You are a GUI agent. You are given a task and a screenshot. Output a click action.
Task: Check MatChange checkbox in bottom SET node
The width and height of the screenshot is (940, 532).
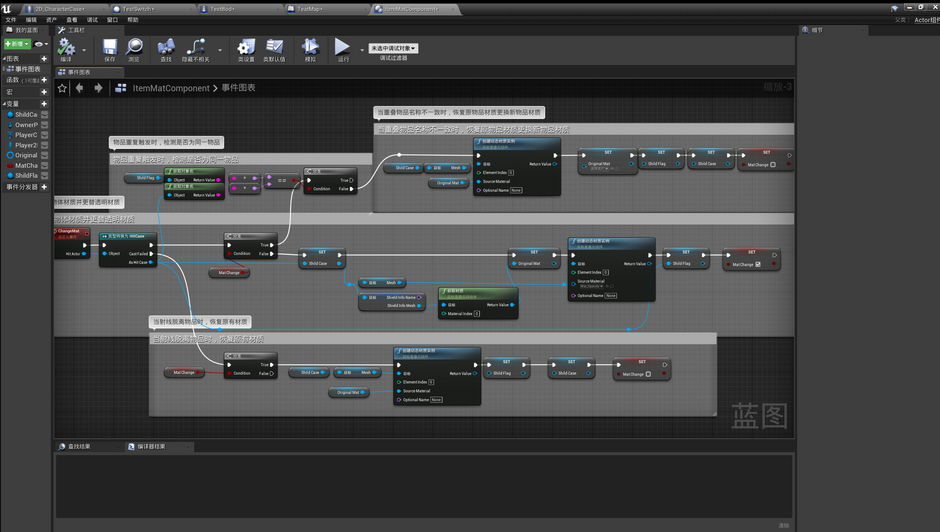(648, 374)
